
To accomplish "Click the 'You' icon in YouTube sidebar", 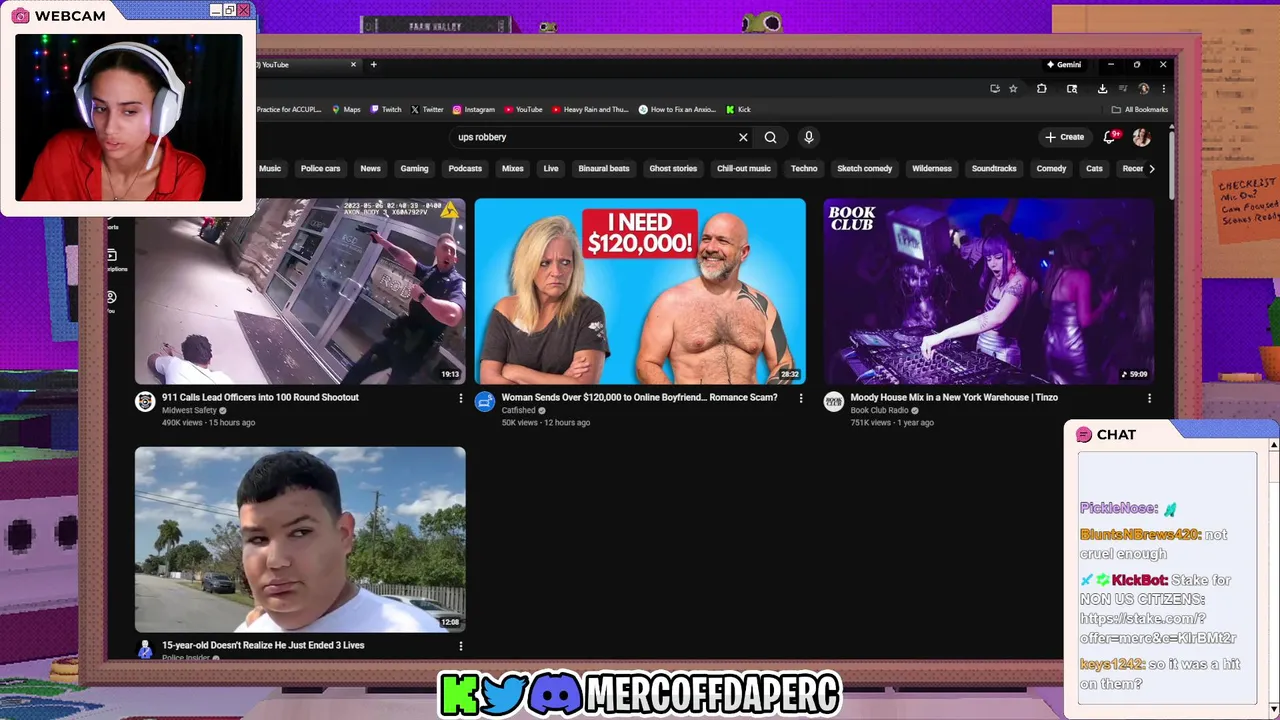I will pos(111,297).
